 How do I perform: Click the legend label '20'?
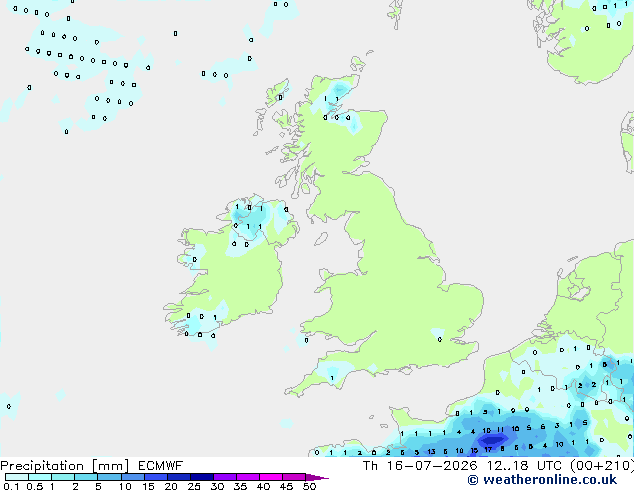coord(171,486)
